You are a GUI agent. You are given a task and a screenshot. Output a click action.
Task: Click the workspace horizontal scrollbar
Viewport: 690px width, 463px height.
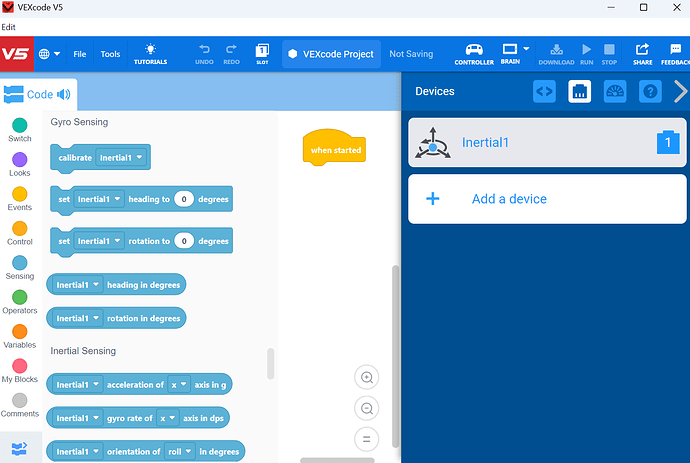pyautogui.click(x=337, y=460)
